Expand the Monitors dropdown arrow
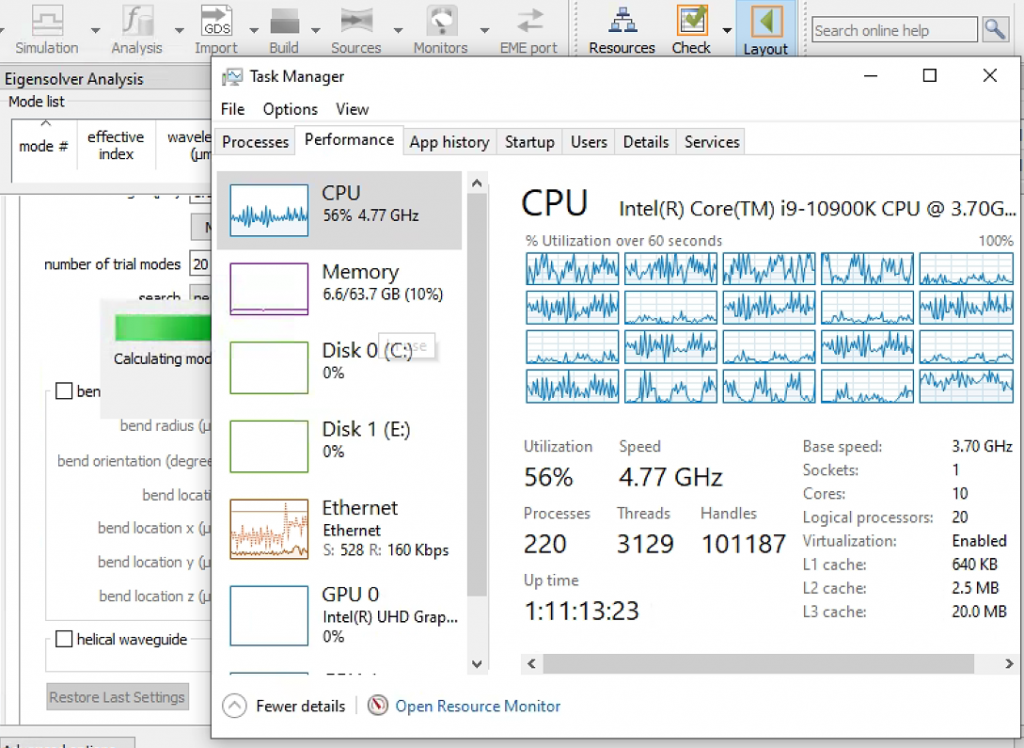Image resolution: width=1024 pixels, height=748 pixels. [485, 30]
